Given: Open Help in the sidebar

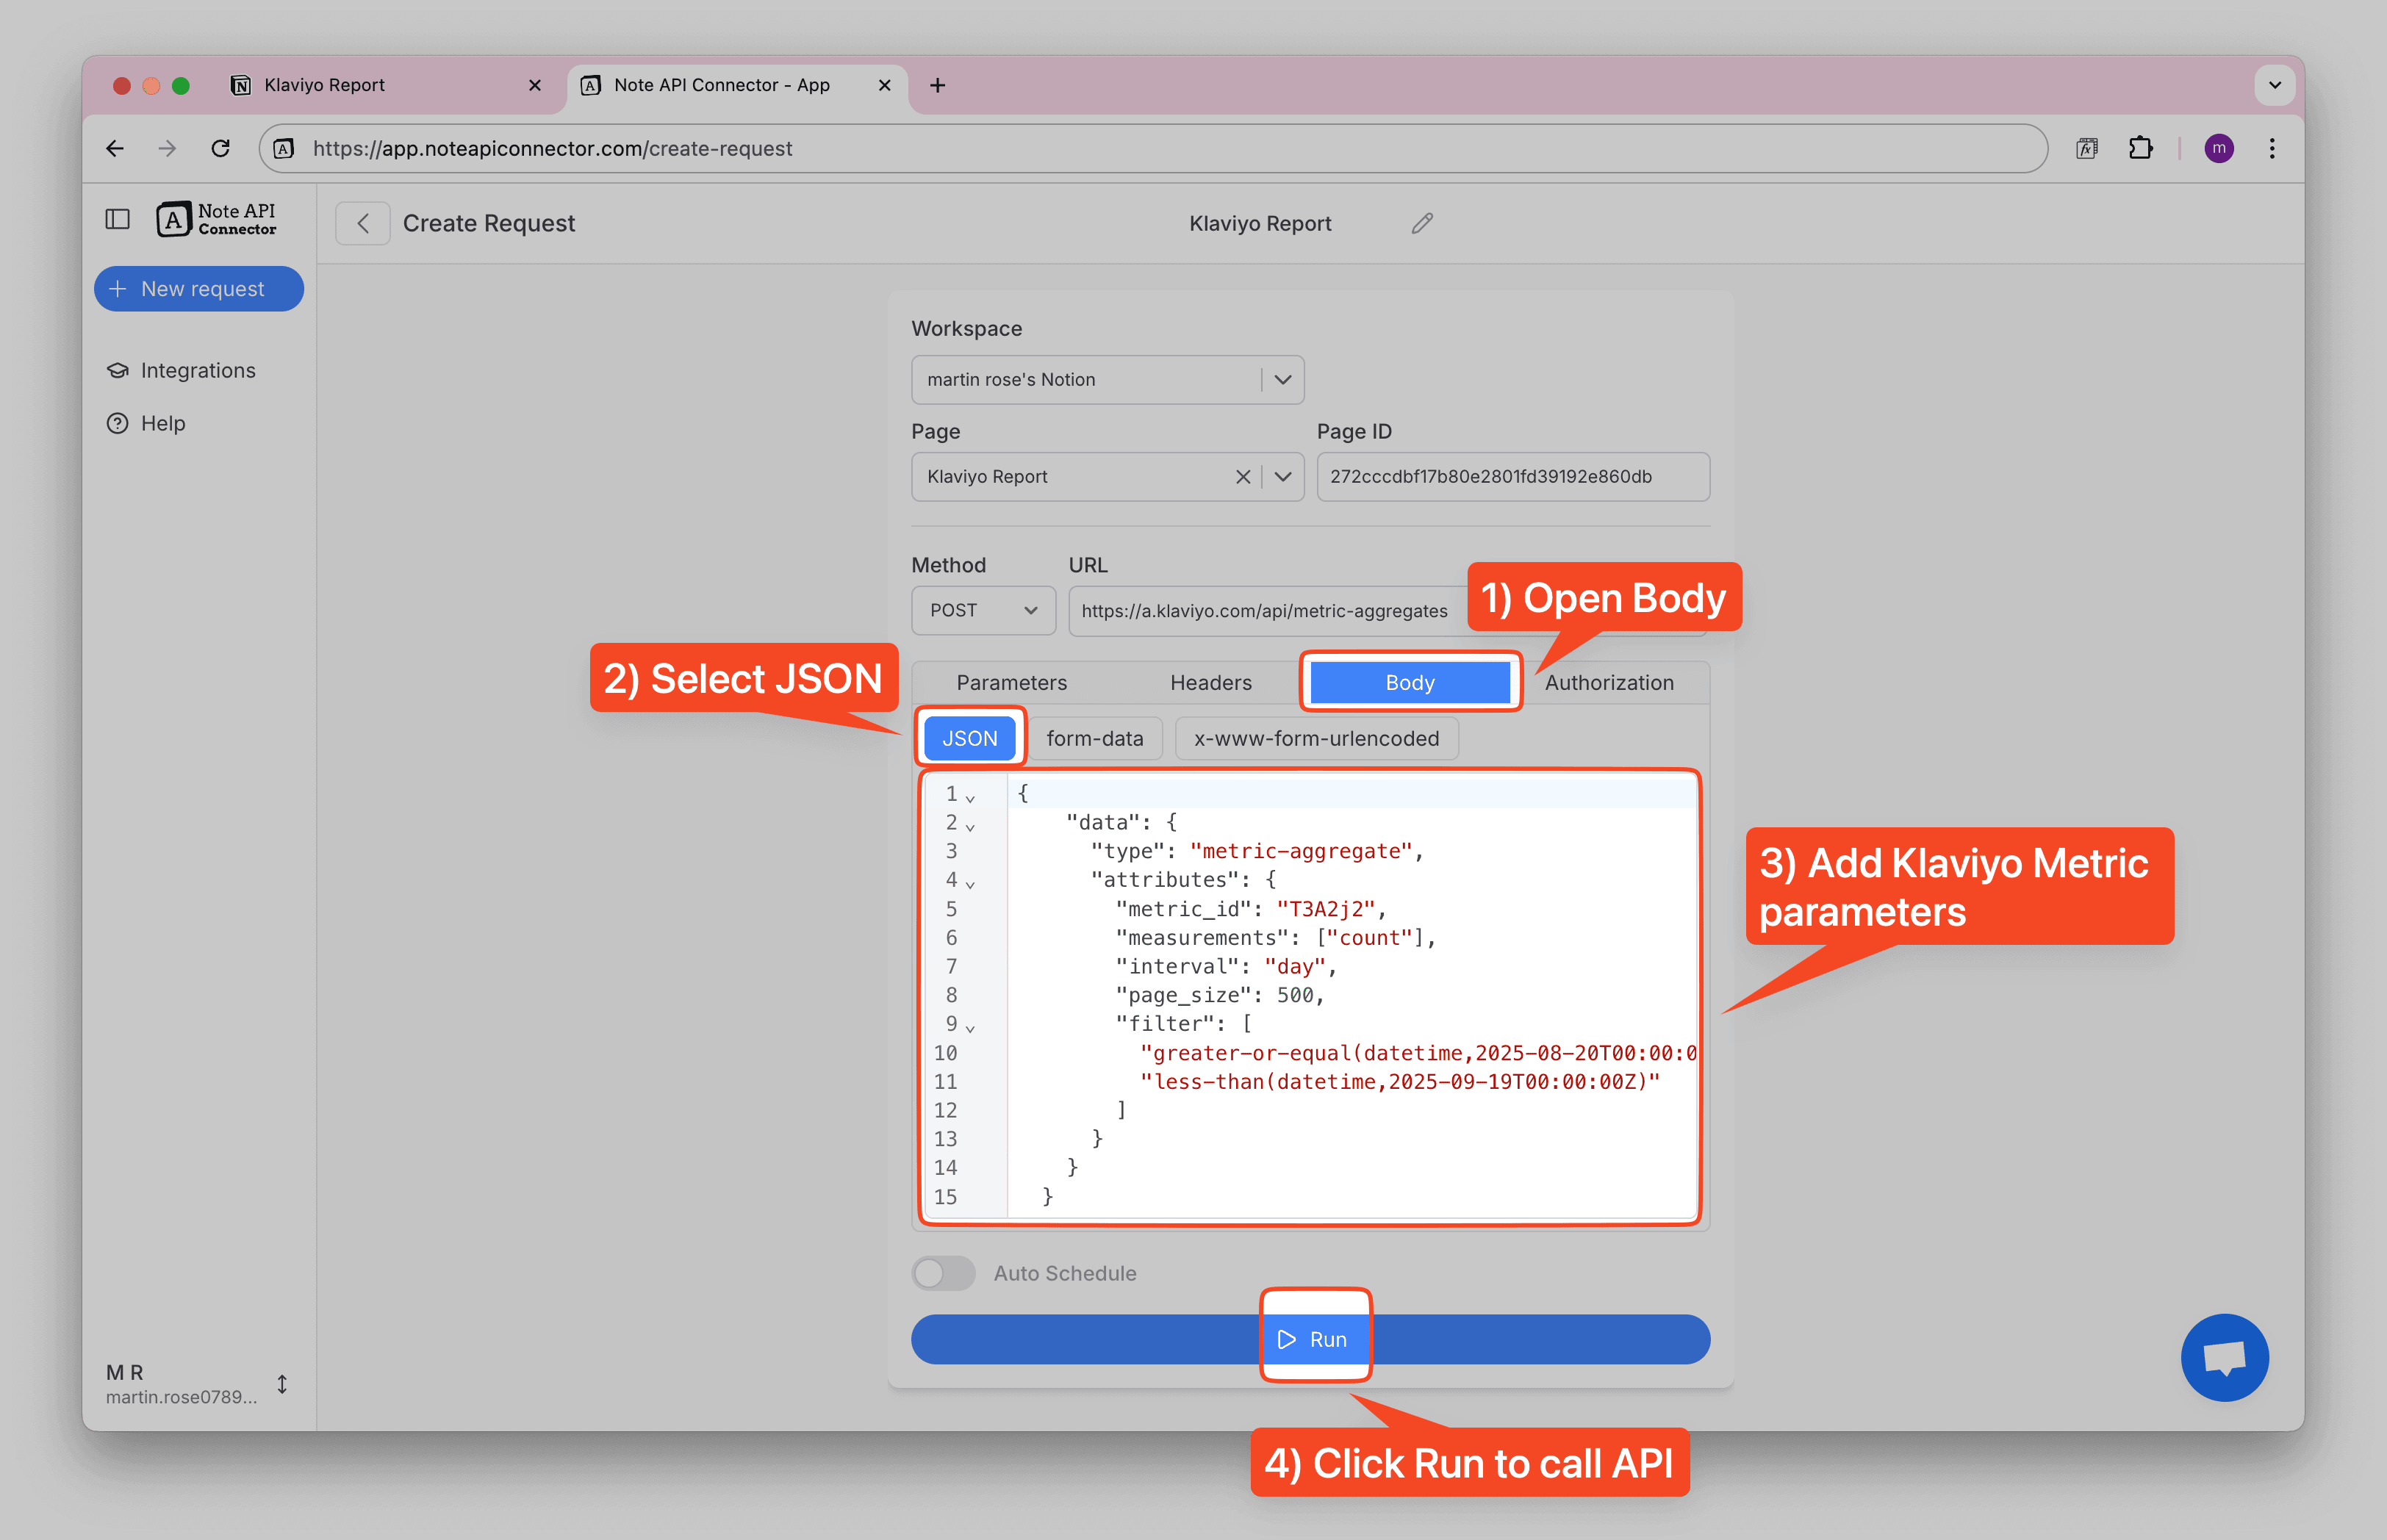Looking at the screenshot, I should pyautogui.click(x=146, y=423).
